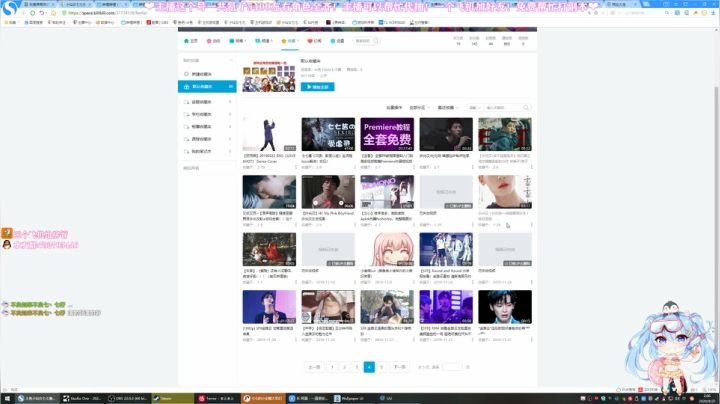
Task: Go to page 3
Action: pos(357,367)
